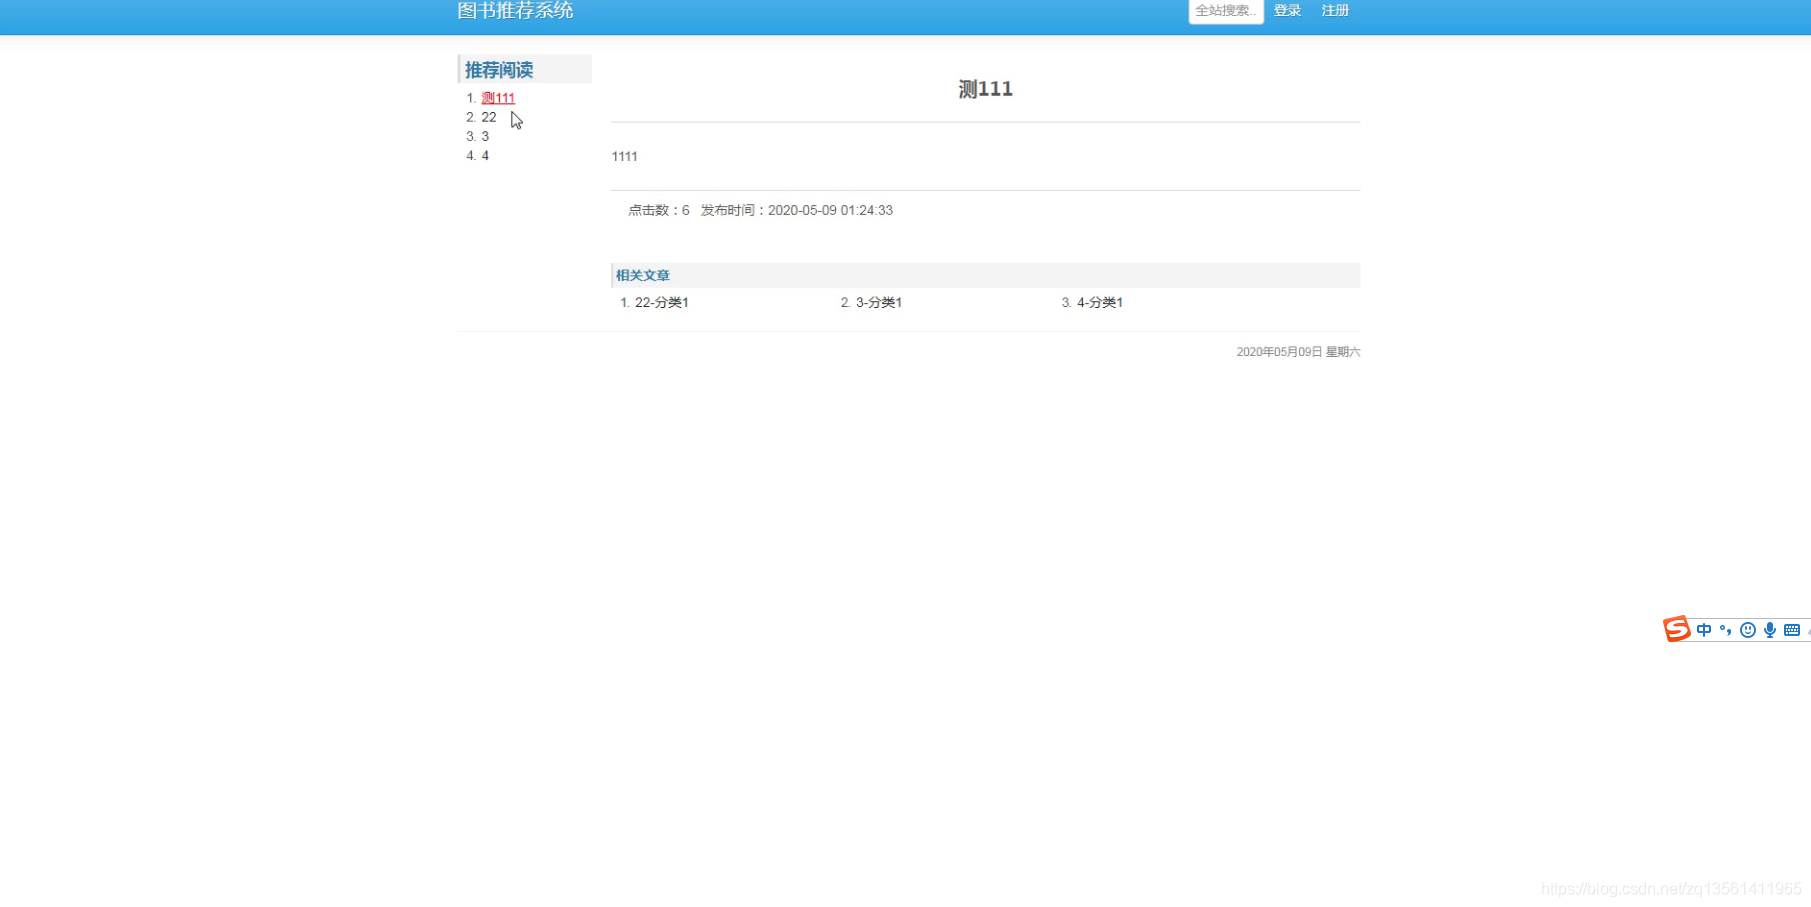Open recommended article 3
Image resolution: width=1811 pixels, height=907 pixels.
click(485, 136)
